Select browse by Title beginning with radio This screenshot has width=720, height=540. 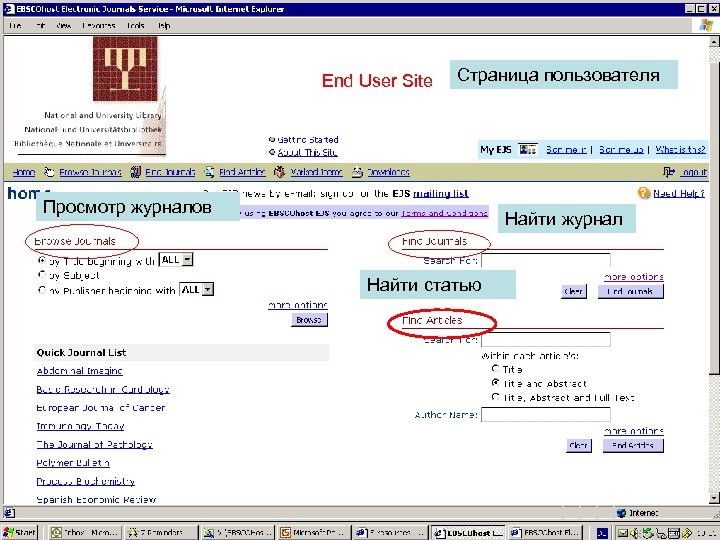[x=42, y=261]
